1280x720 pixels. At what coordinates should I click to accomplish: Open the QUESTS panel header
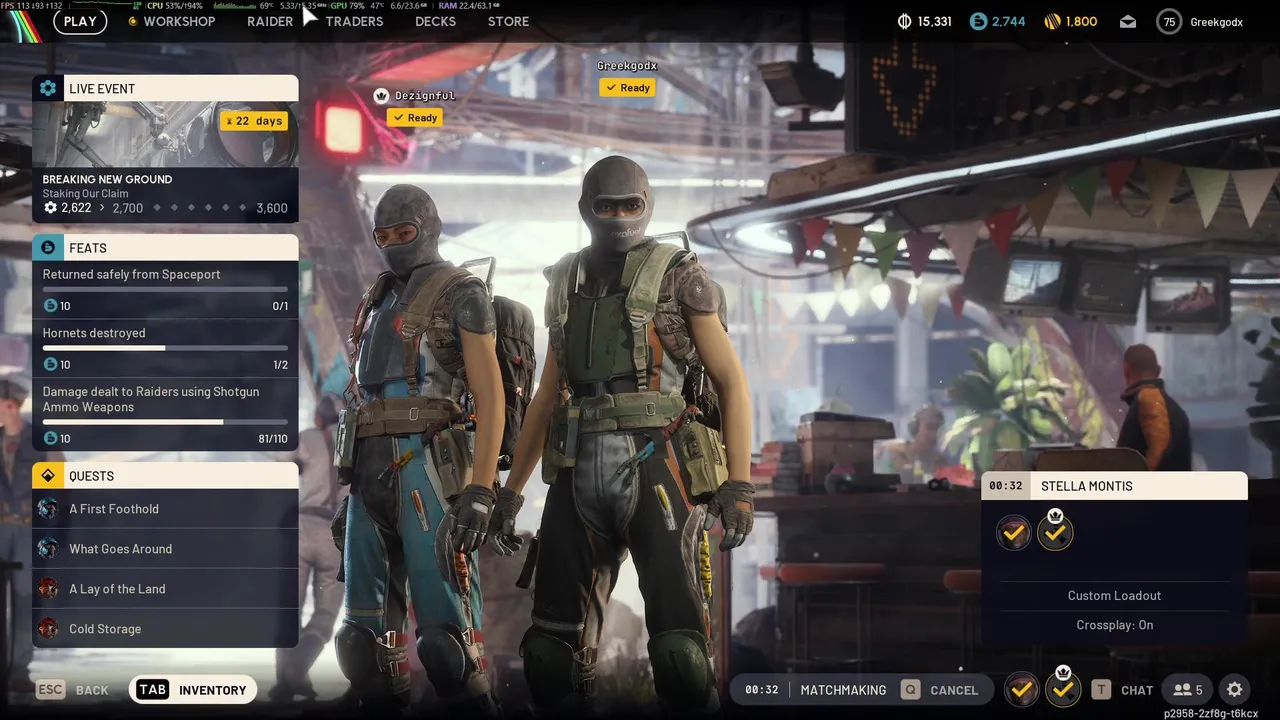(165, 475)
